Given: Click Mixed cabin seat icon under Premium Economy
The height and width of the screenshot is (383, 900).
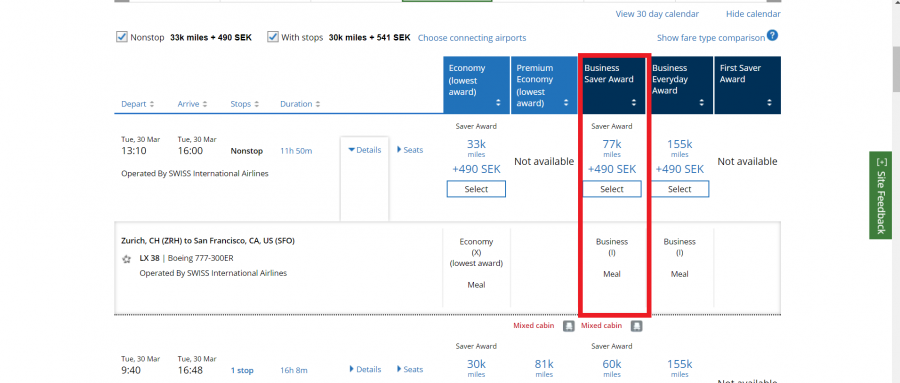Looking at the screenshot, I should click(x=568, y=326).
